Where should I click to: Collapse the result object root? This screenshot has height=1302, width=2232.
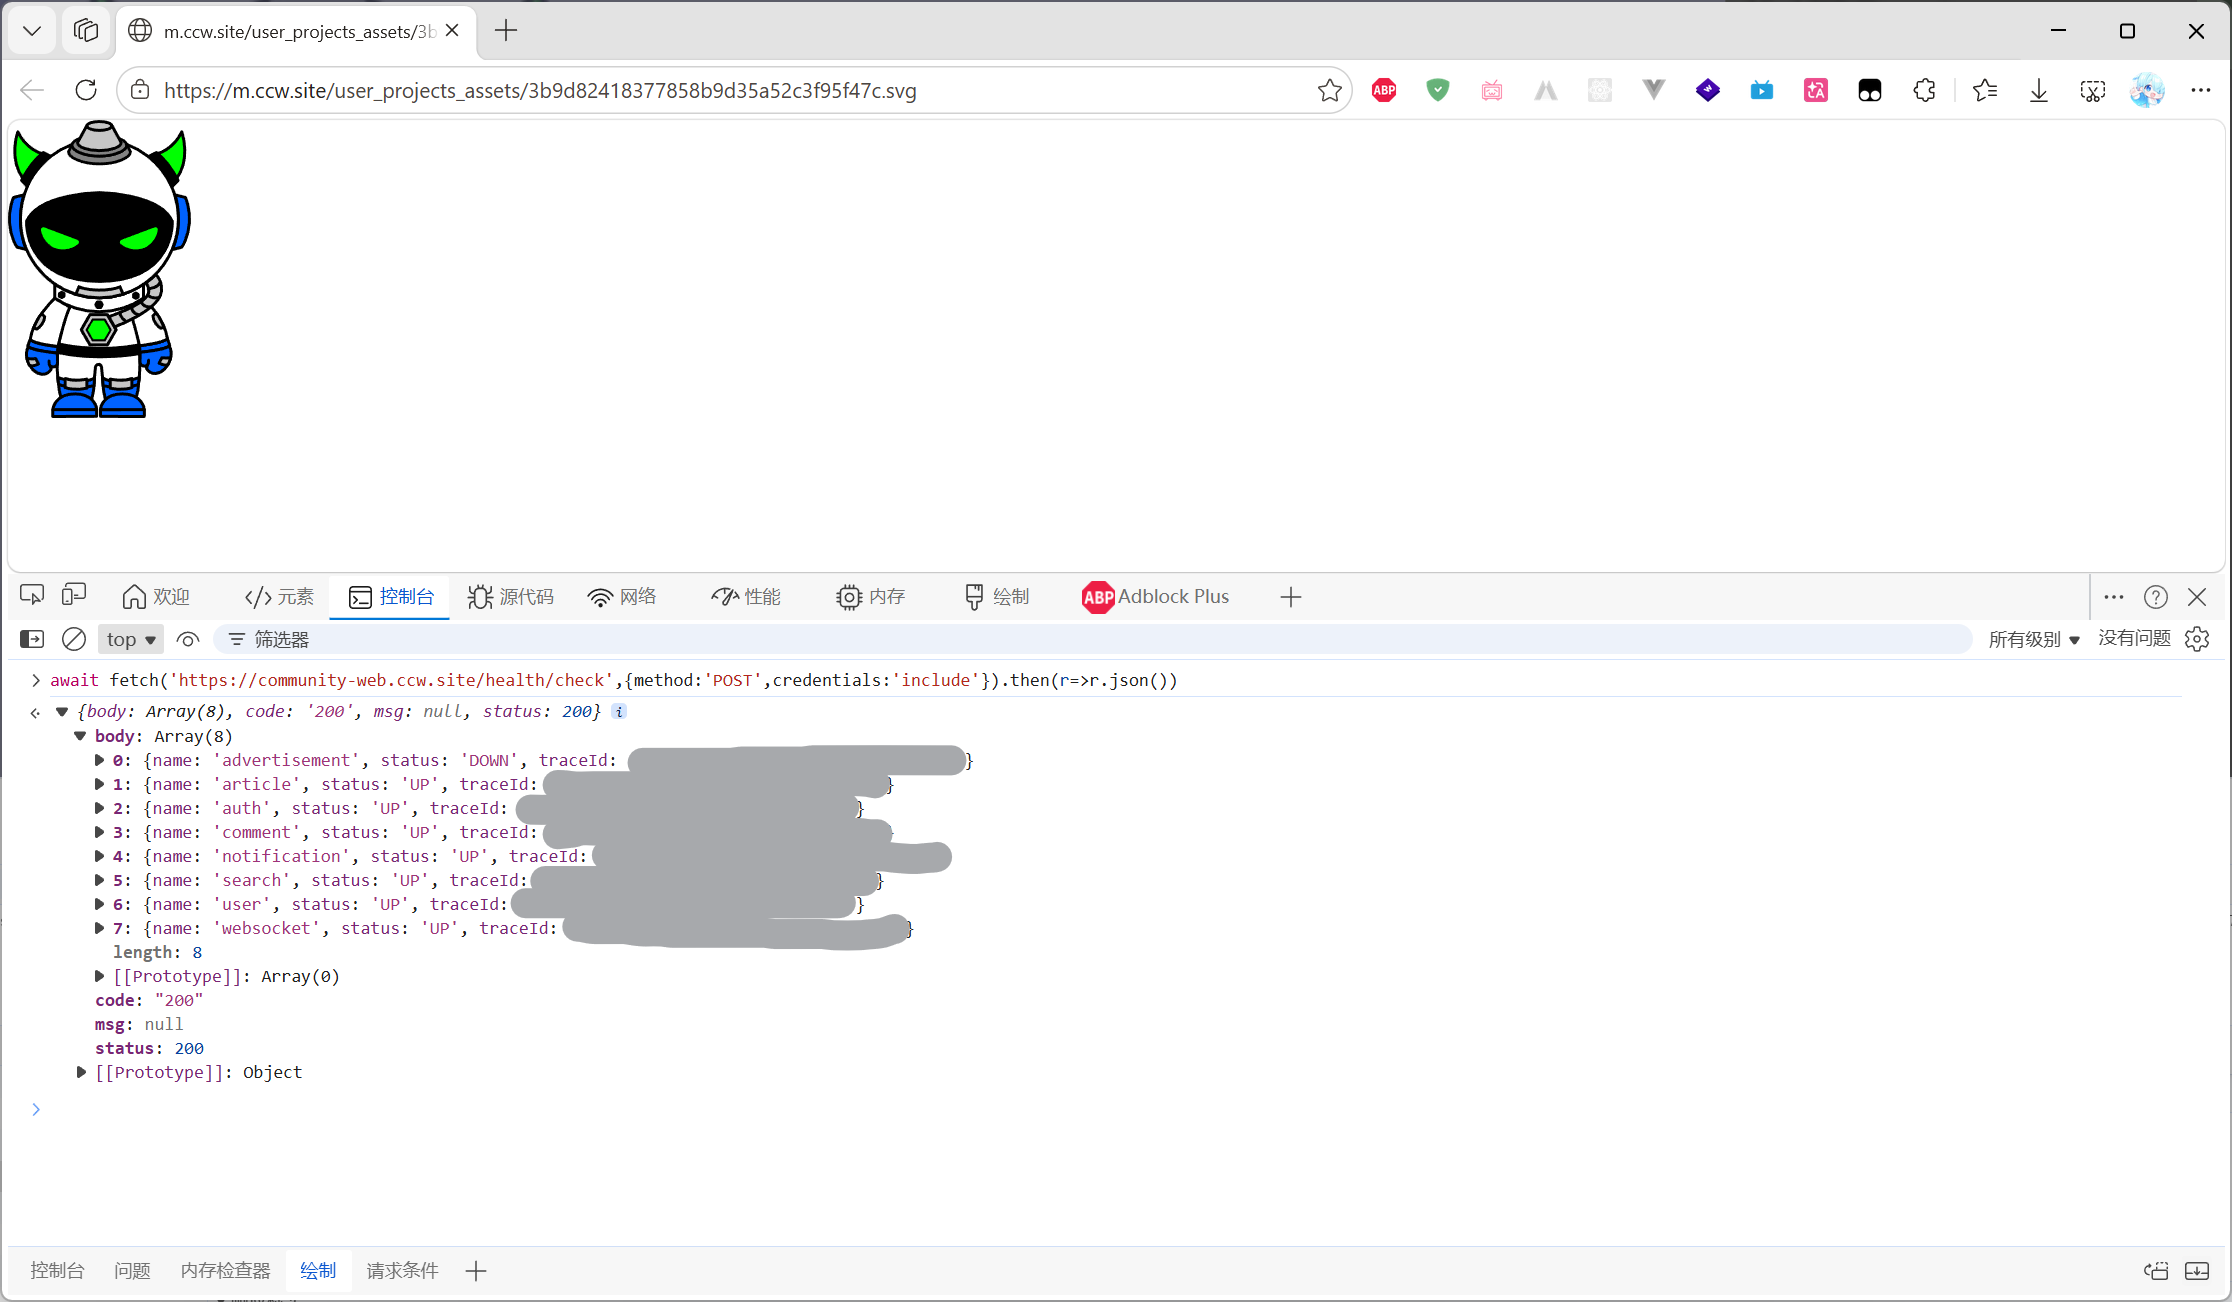(62, 711)
